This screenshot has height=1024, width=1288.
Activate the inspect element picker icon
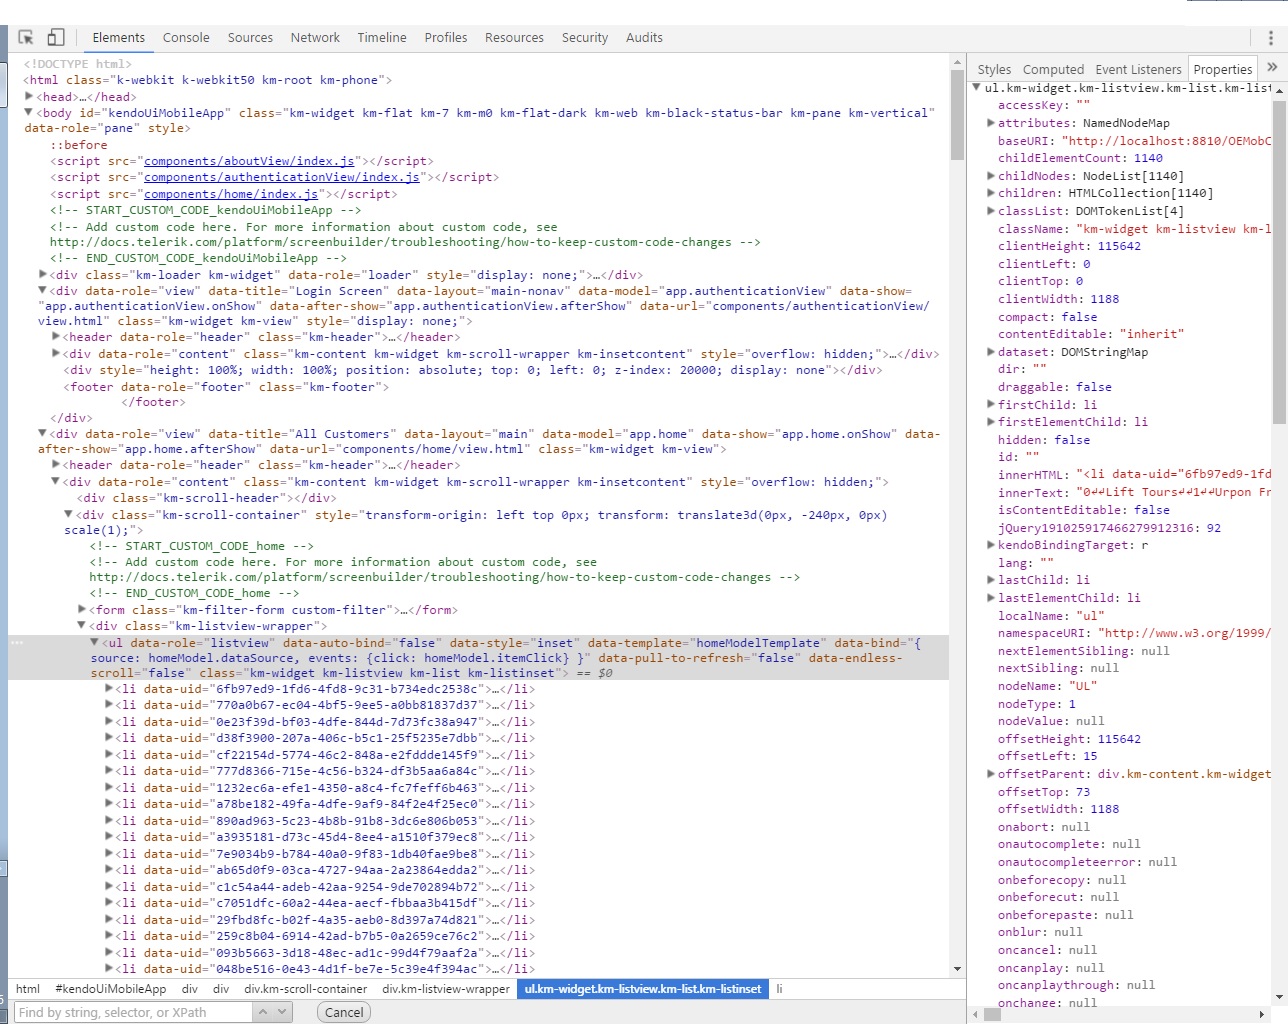(26, 38)
